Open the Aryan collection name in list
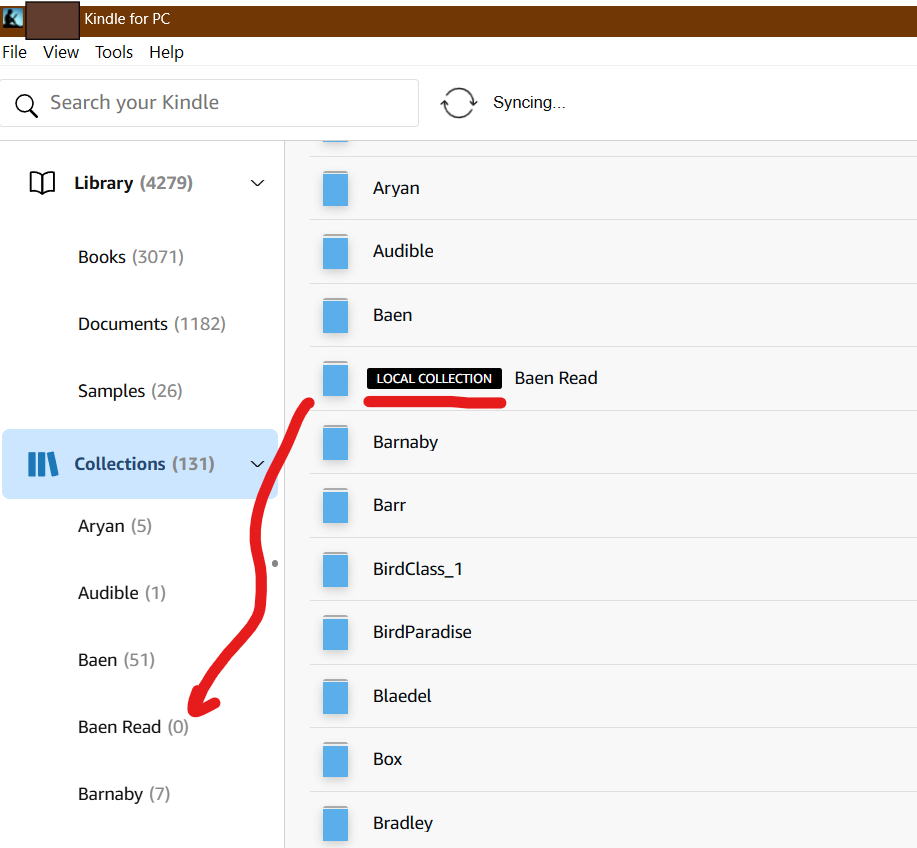 tap(397, 188)
